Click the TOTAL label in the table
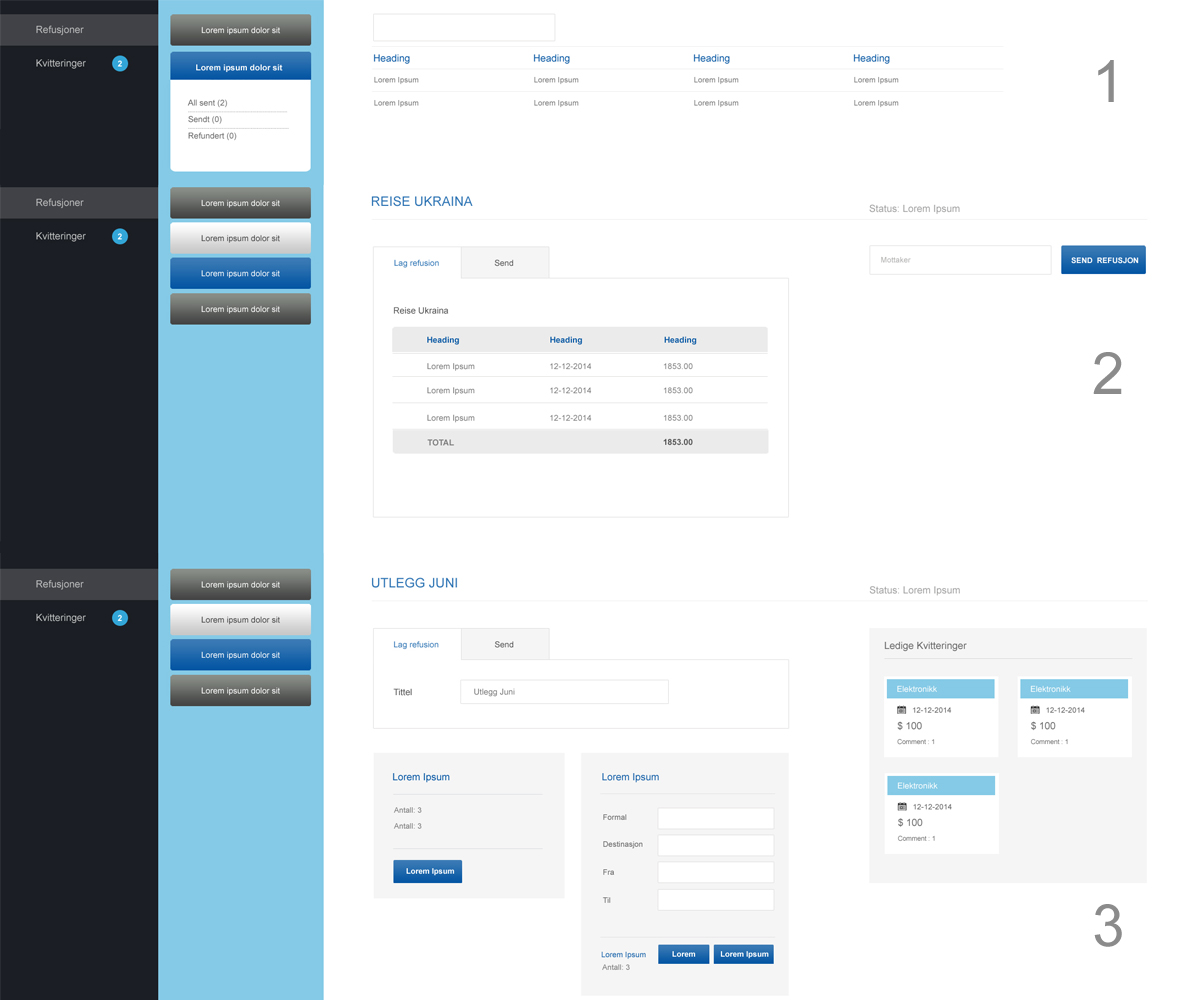Screen dimensions: 1200x1000 (x=440, y=442)
